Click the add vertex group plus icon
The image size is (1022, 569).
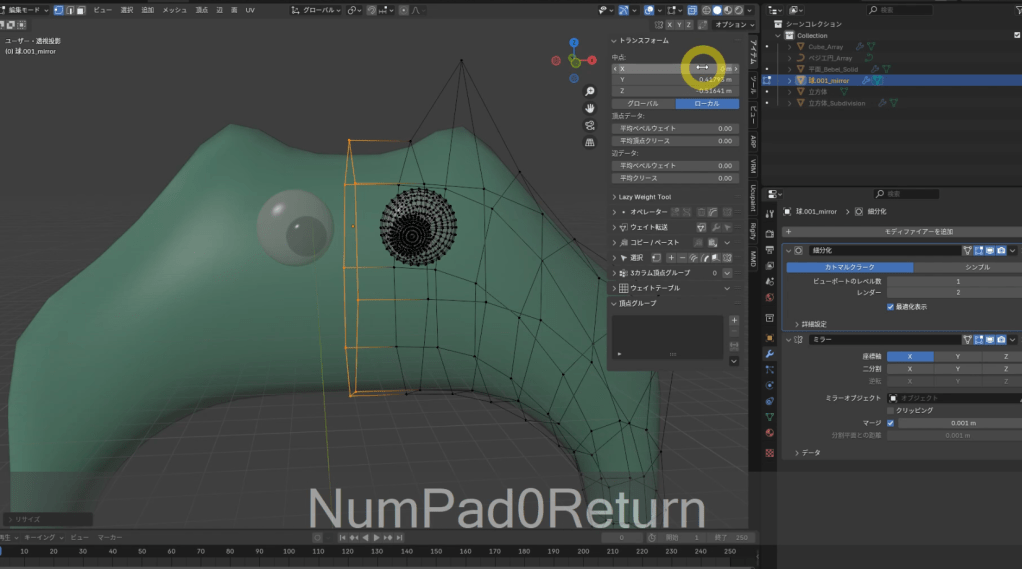pyautogui.click(x=734, y=321)
